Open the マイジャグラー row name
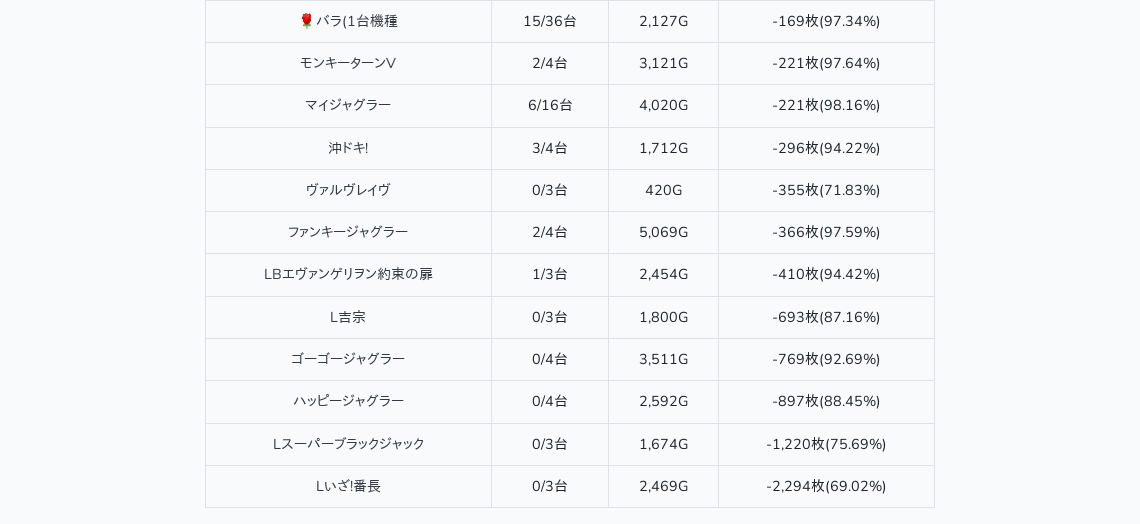The image size is (1140, 524). 348,105
